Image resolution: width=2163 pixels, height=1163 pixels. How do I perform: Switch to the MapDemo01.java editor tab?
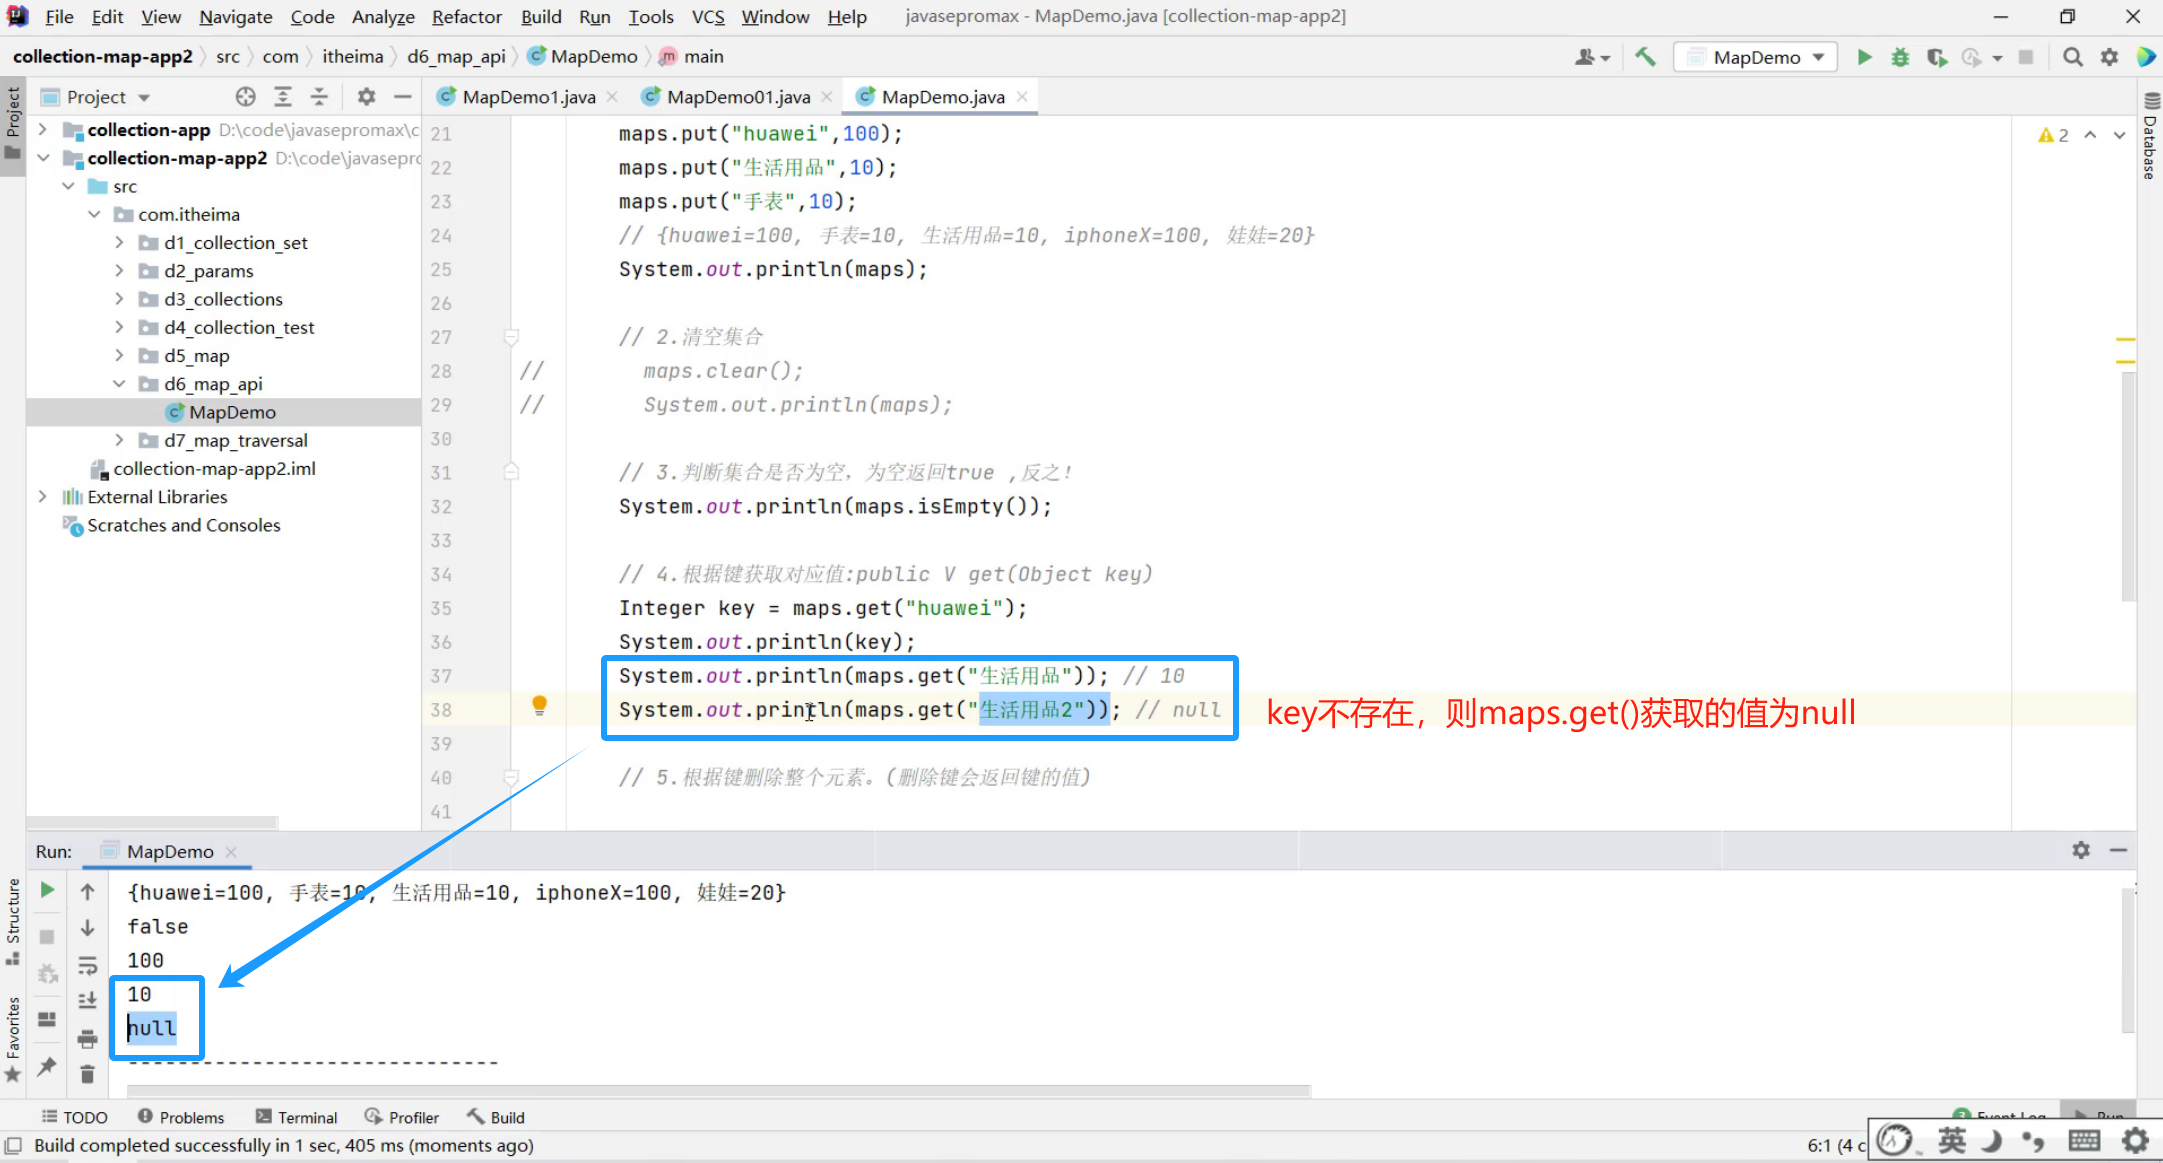click(x=737, y=97)
